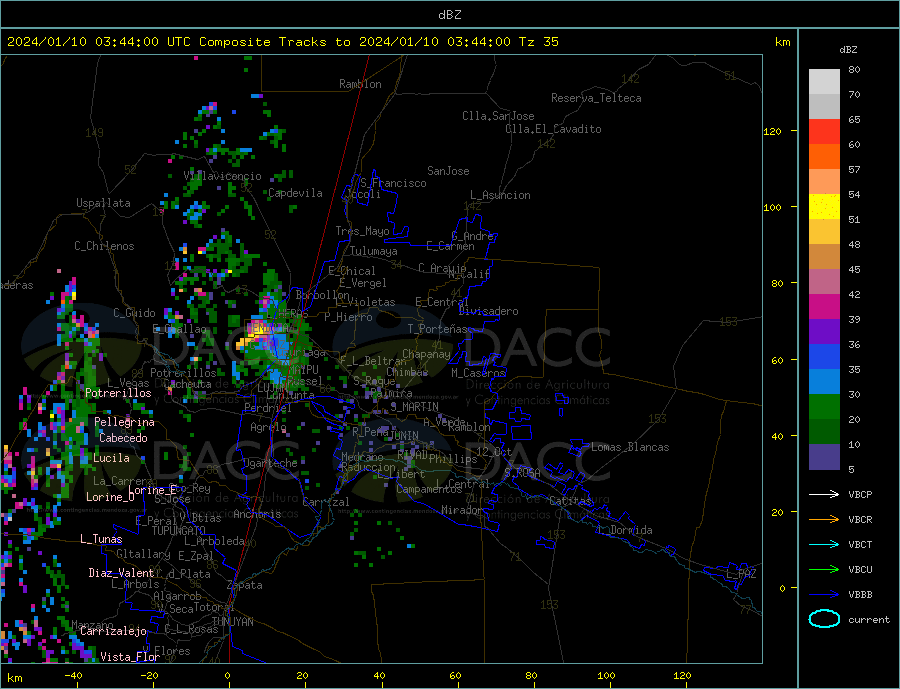
Task: Click the green VBCU arrow in legend
Action: point(824,570)
